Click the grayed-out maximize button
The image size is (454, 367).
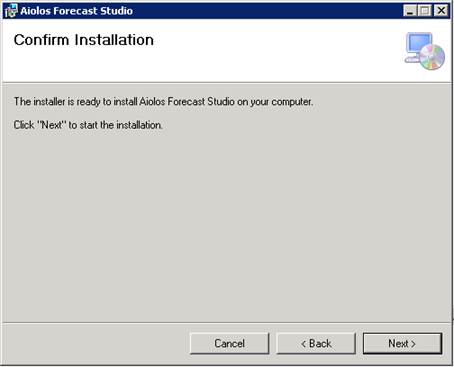tap(425, 11)
